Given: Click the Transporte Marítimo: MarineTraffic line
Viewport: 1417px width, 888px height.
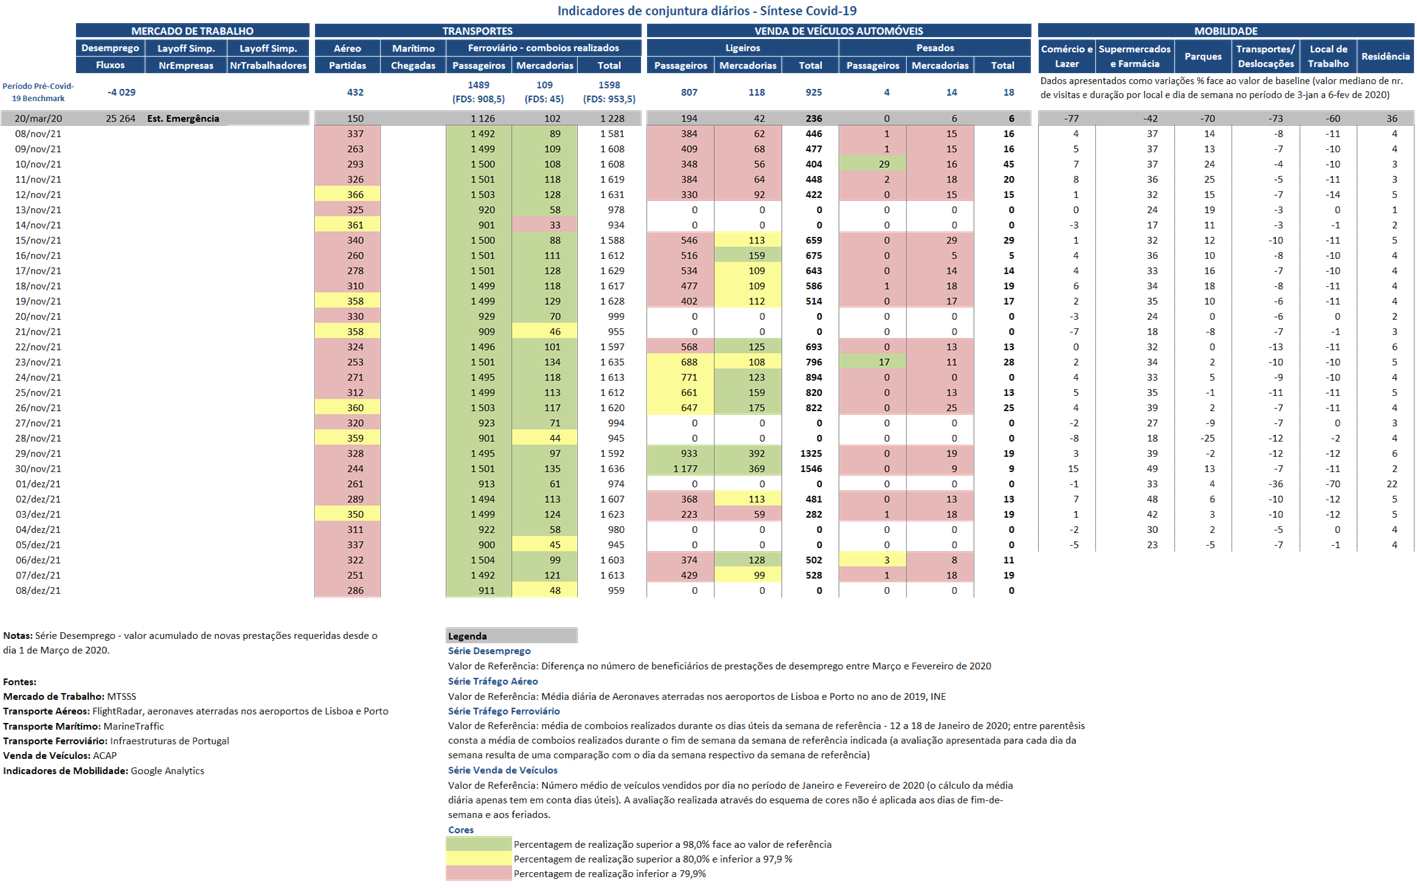Looking at the screenshot, I should tap(83, 726).
